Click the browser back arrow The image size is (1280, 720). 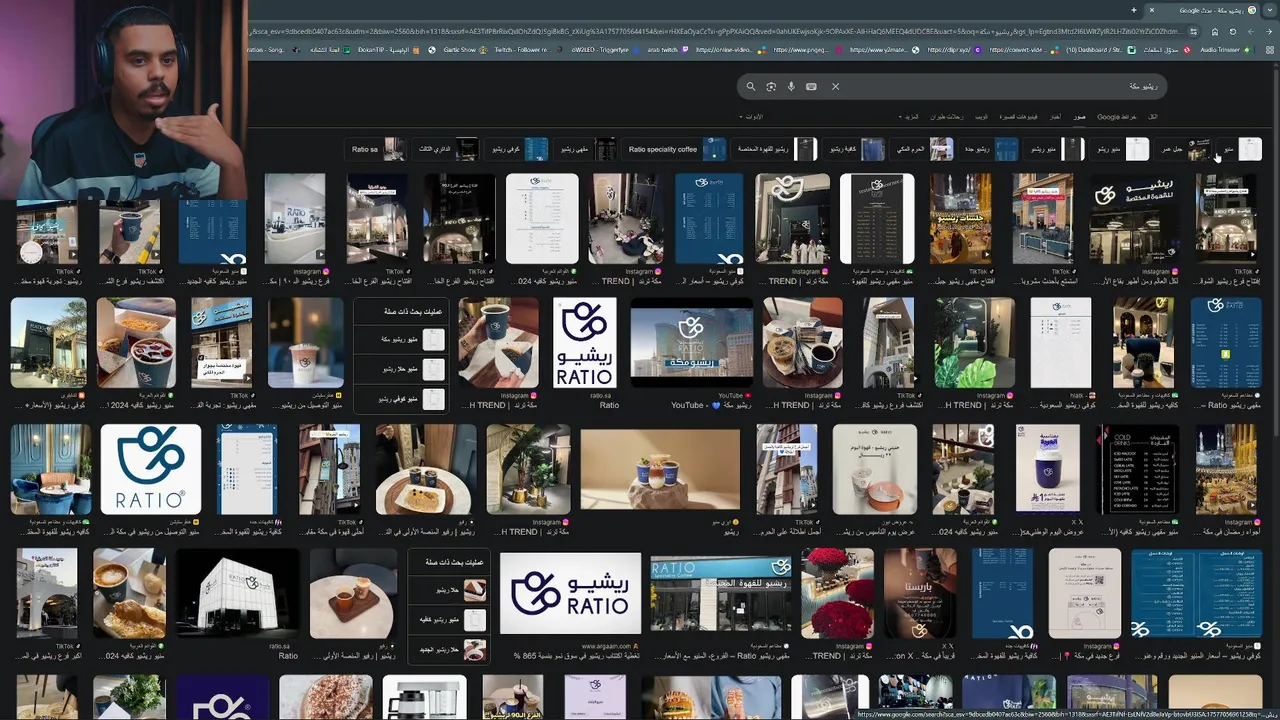pos(1267,31)
